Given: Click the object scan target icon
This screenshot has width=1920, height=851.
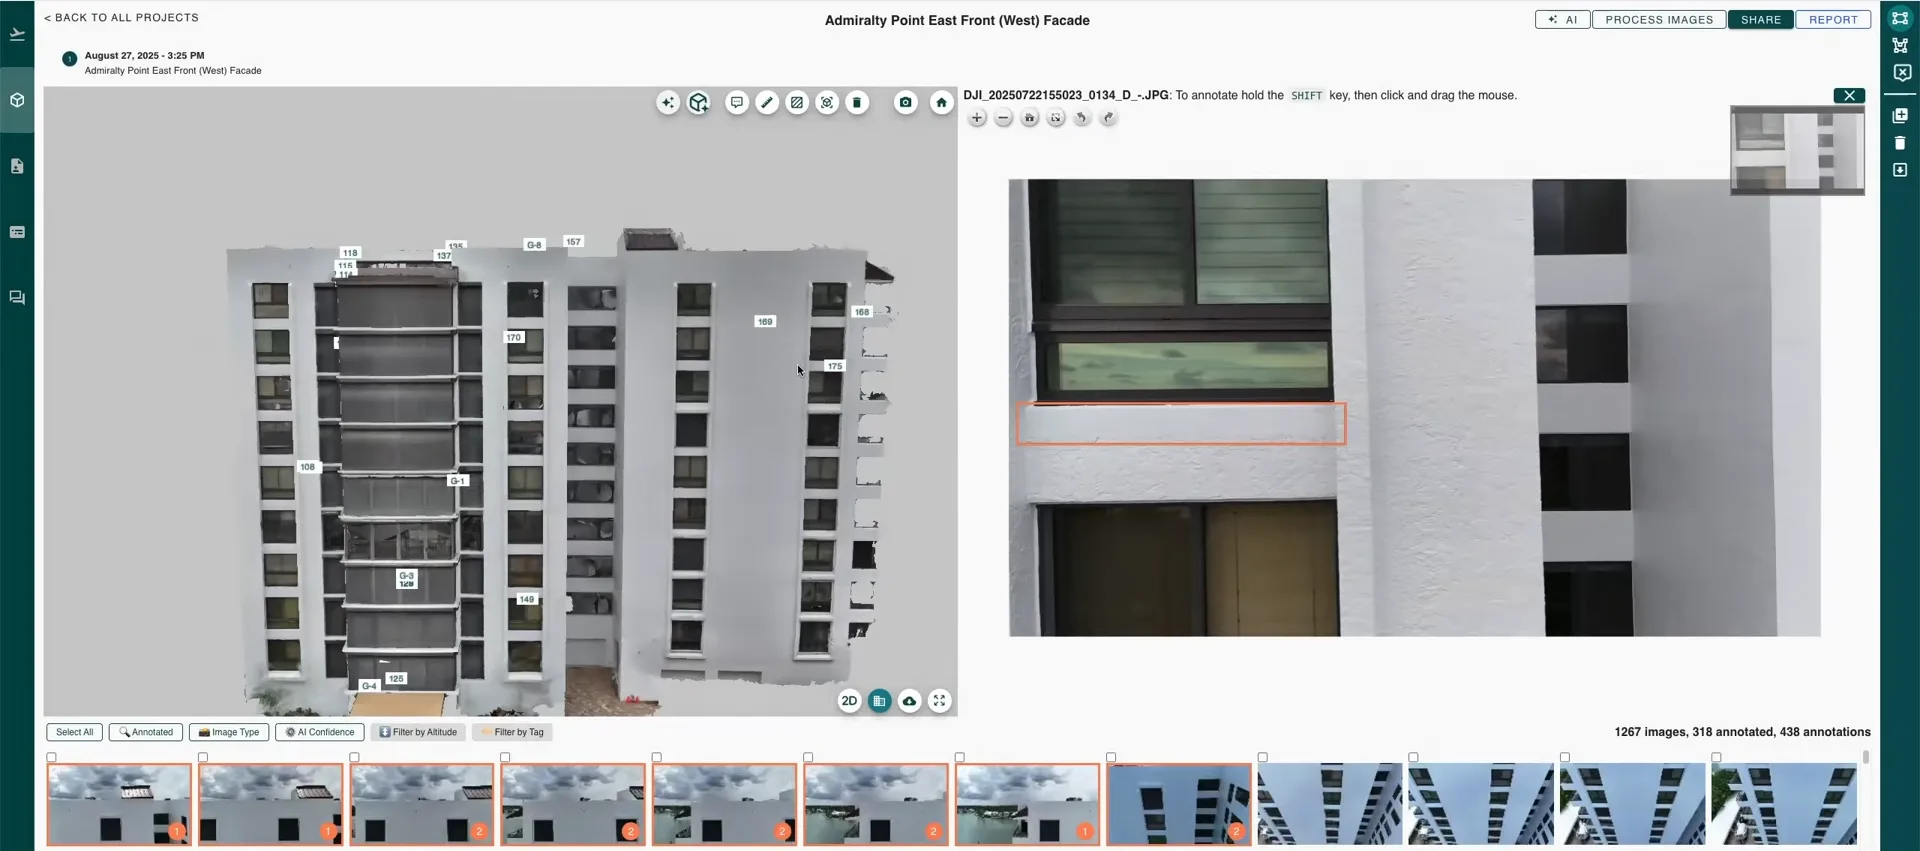Looking at the screenshot, I should 827,103.
